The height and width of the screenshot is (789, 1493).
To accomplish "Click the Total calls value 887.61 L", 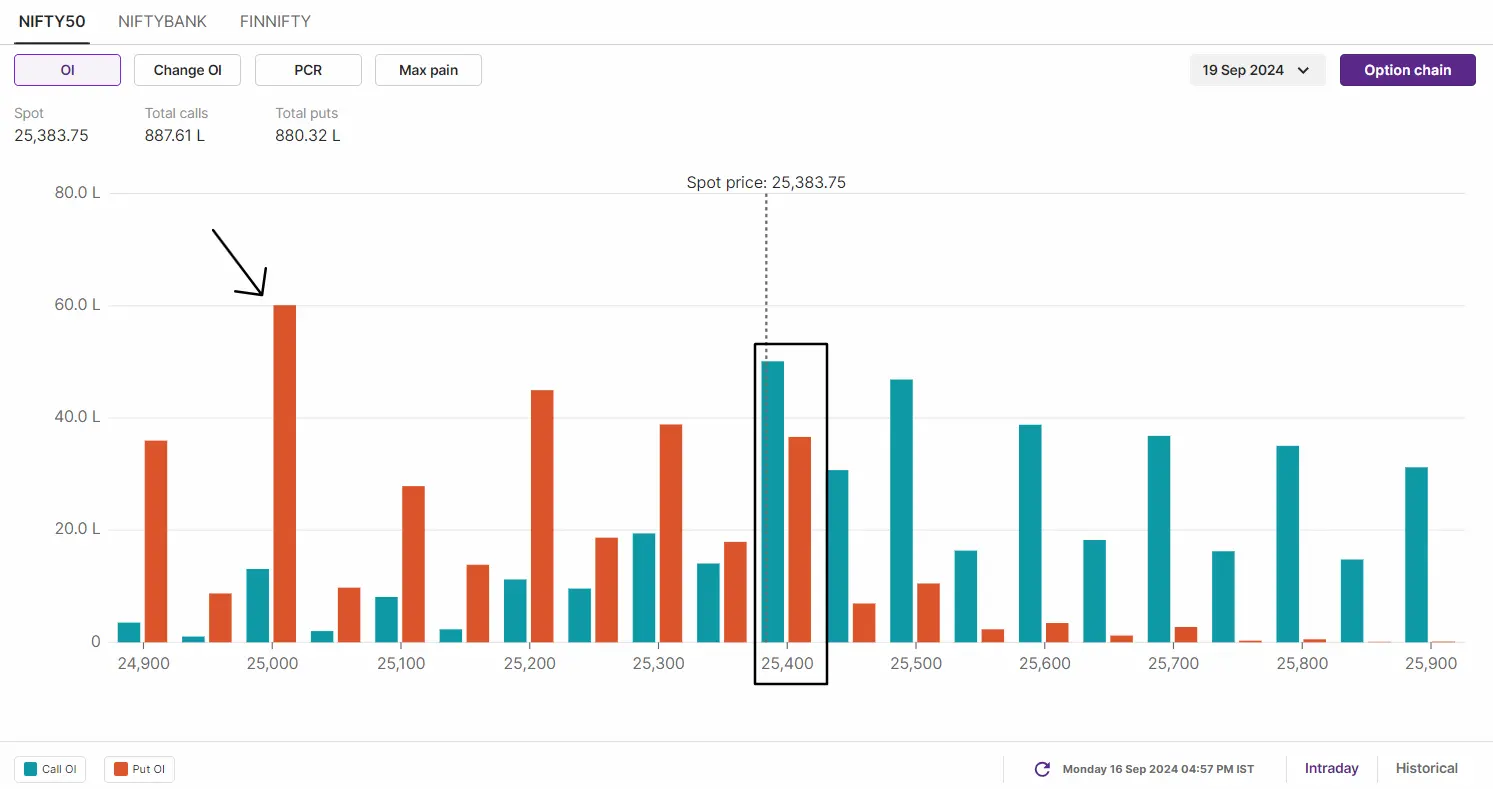I will coord(175,135).
